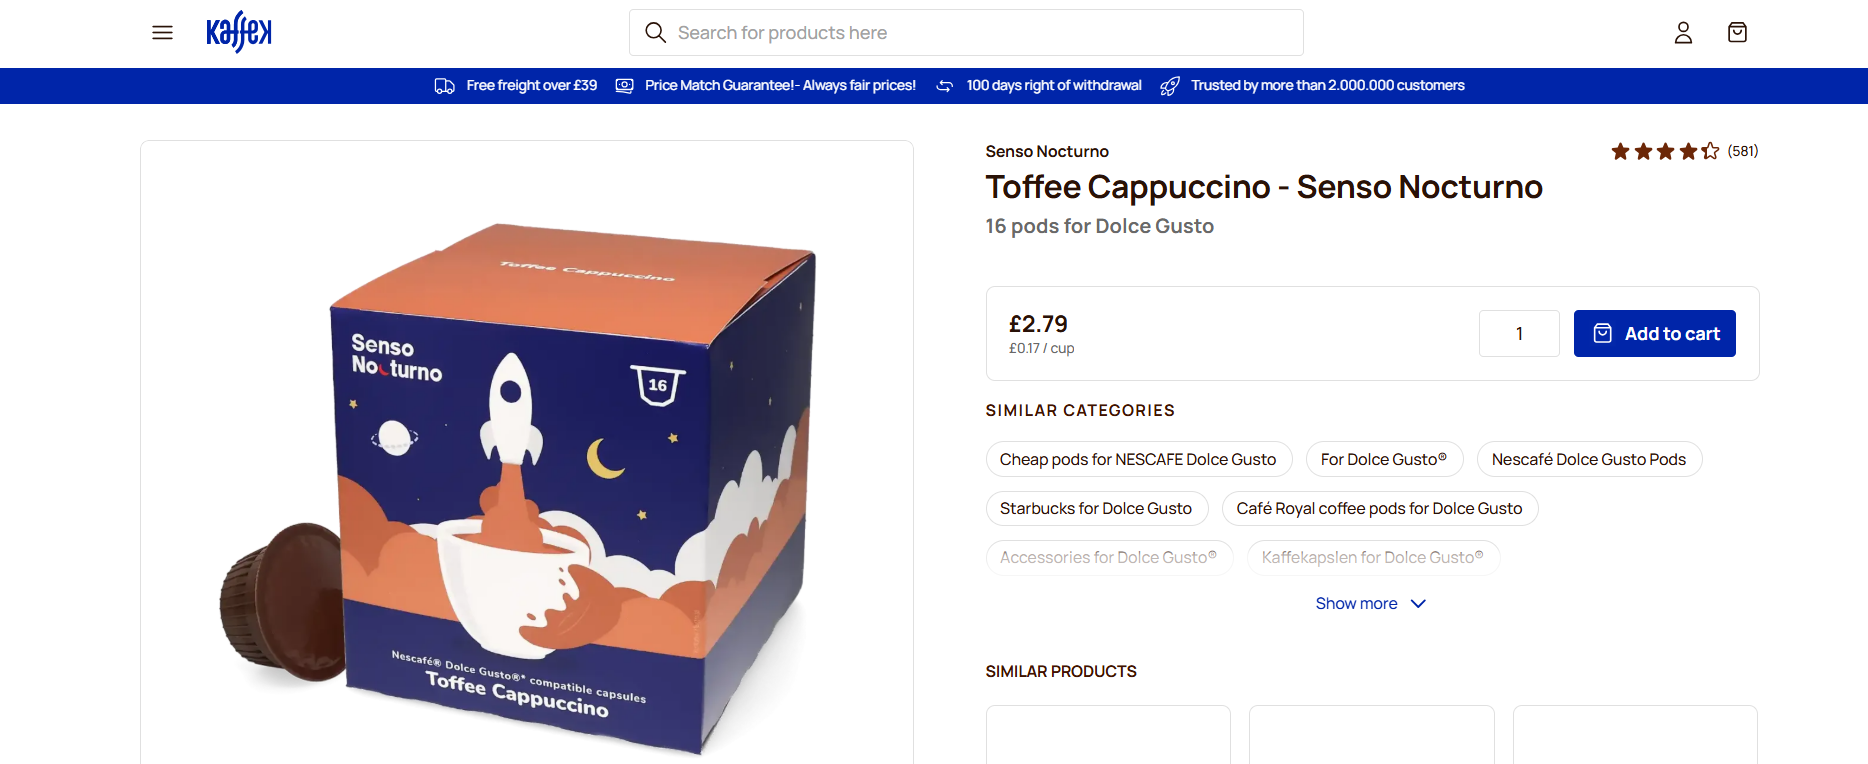
Task: Open Café Royal coffee pods category
Action: pyautogui.click(x=1379, y=509)
